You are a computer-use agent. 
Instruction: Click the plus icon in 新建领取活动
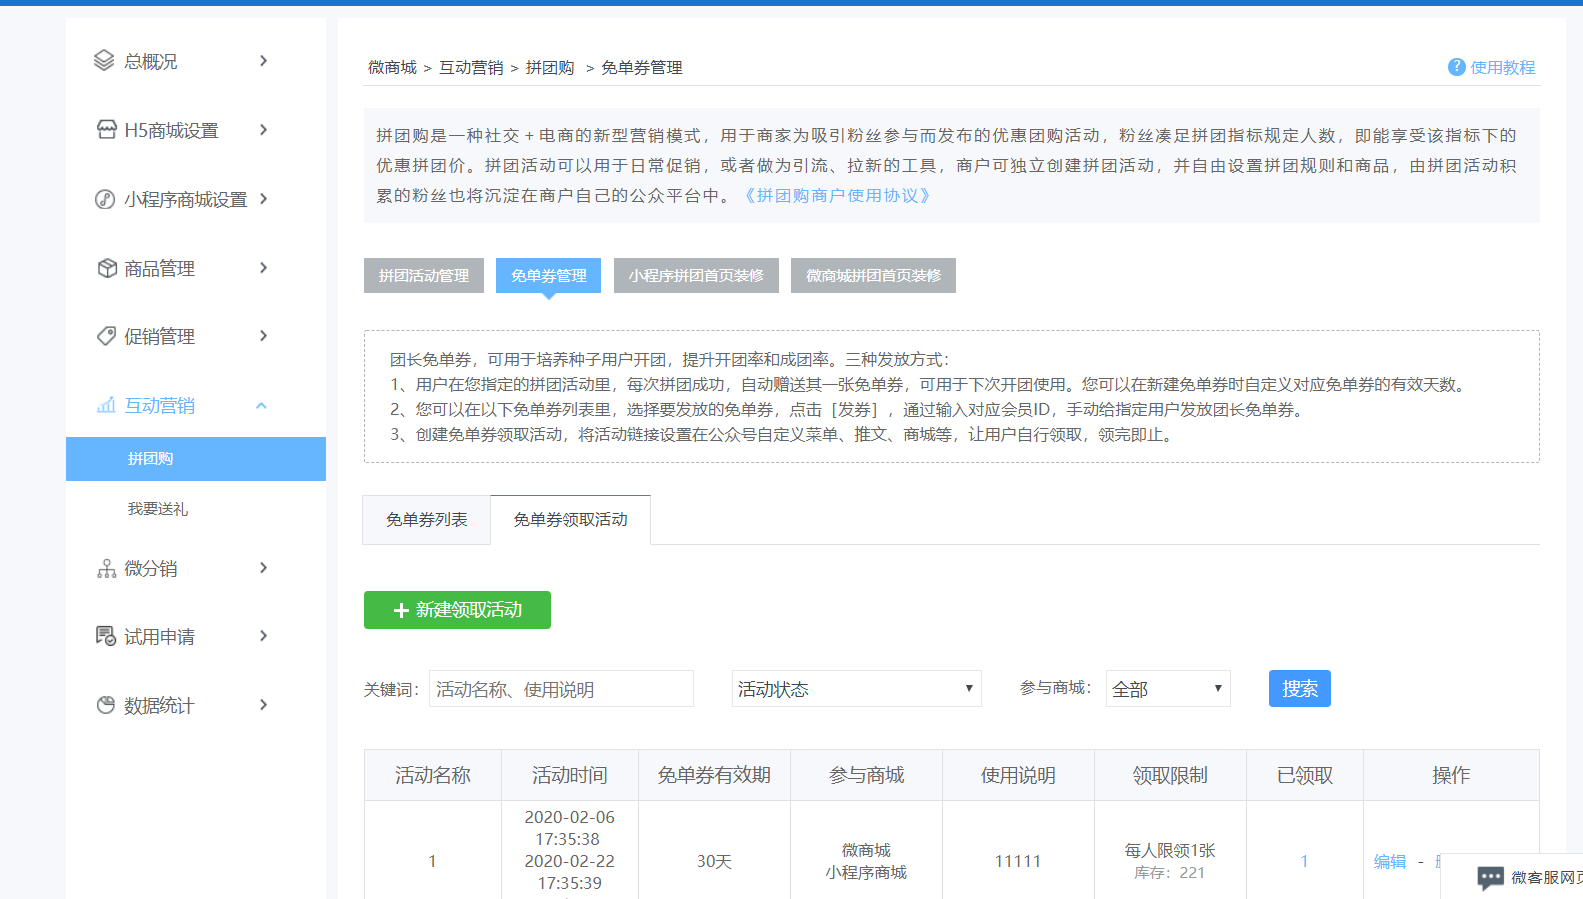coord(401,610)
